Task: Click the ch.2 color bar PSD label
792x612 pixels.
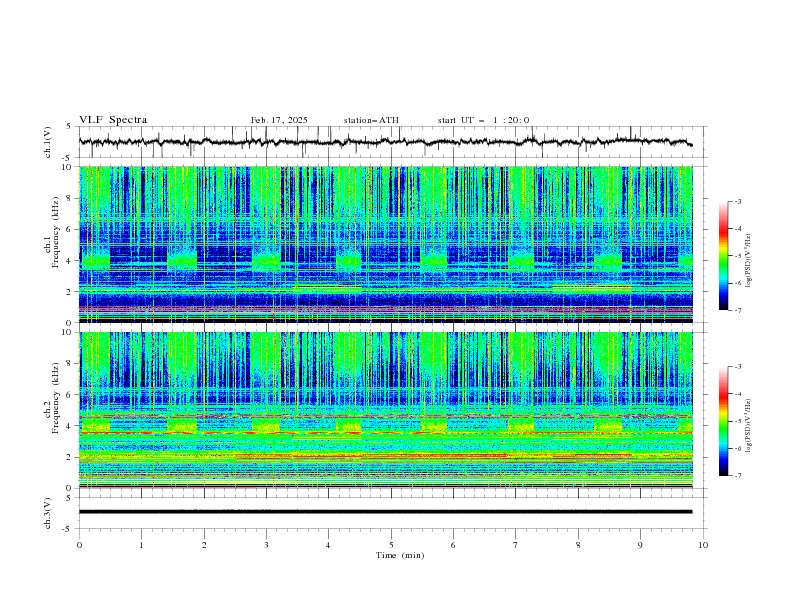Action: [x=749, y=426]
